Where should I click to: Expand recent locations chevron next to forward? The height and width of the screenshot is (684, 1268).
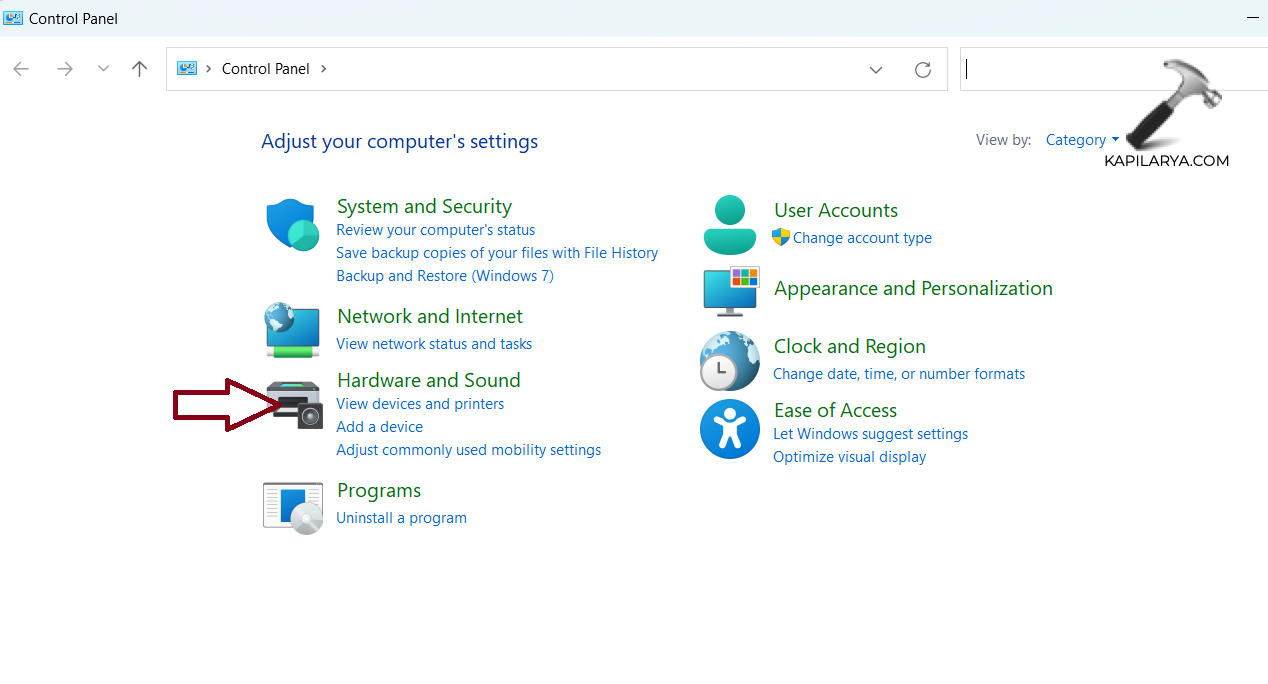click(103, 69)
